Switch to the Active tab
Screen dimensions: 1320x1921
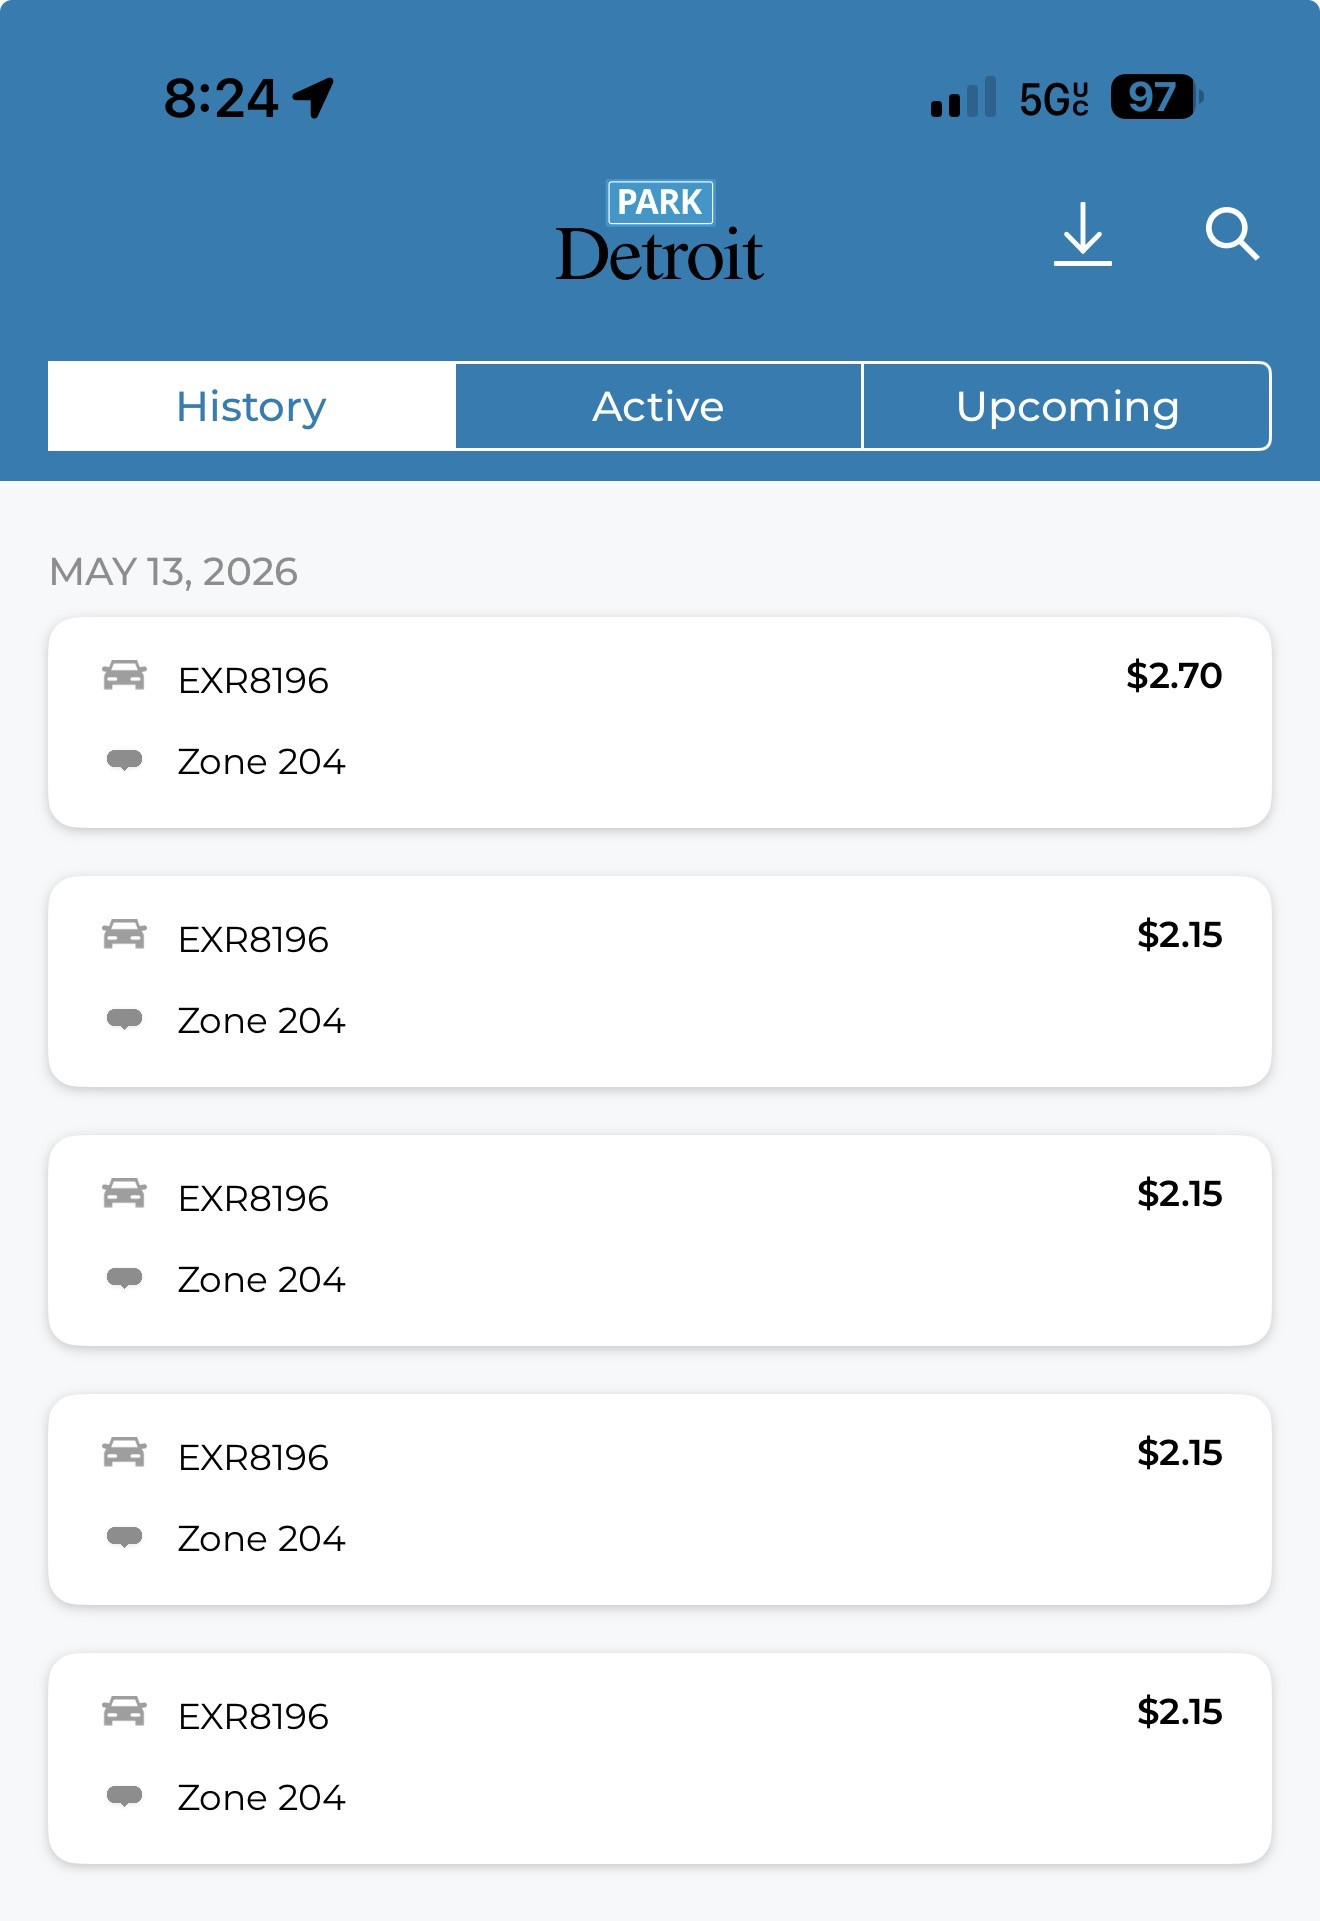pyautogui.click(x=658, y=406)
